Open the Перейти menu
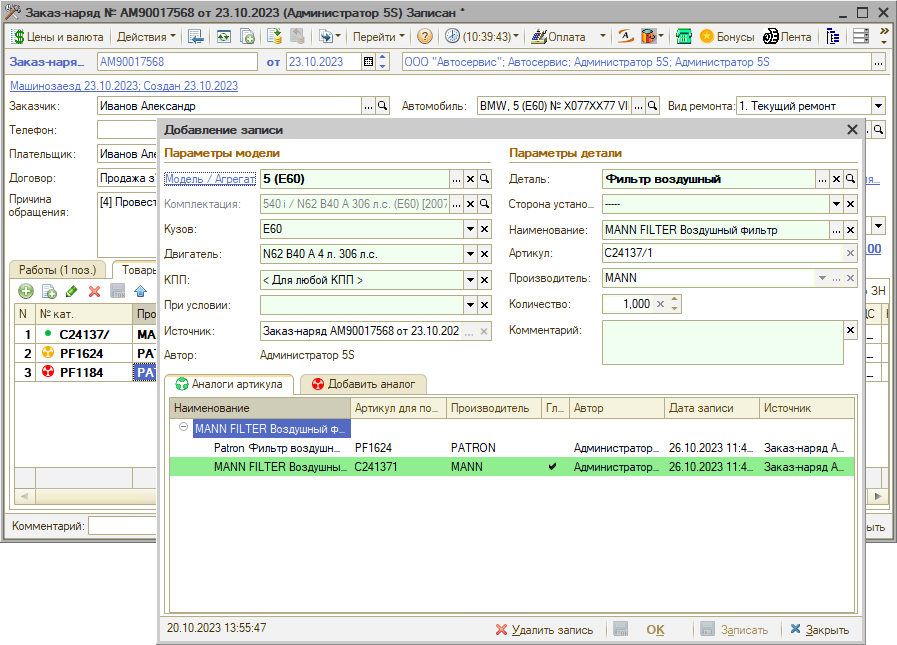 click(378, 37)
